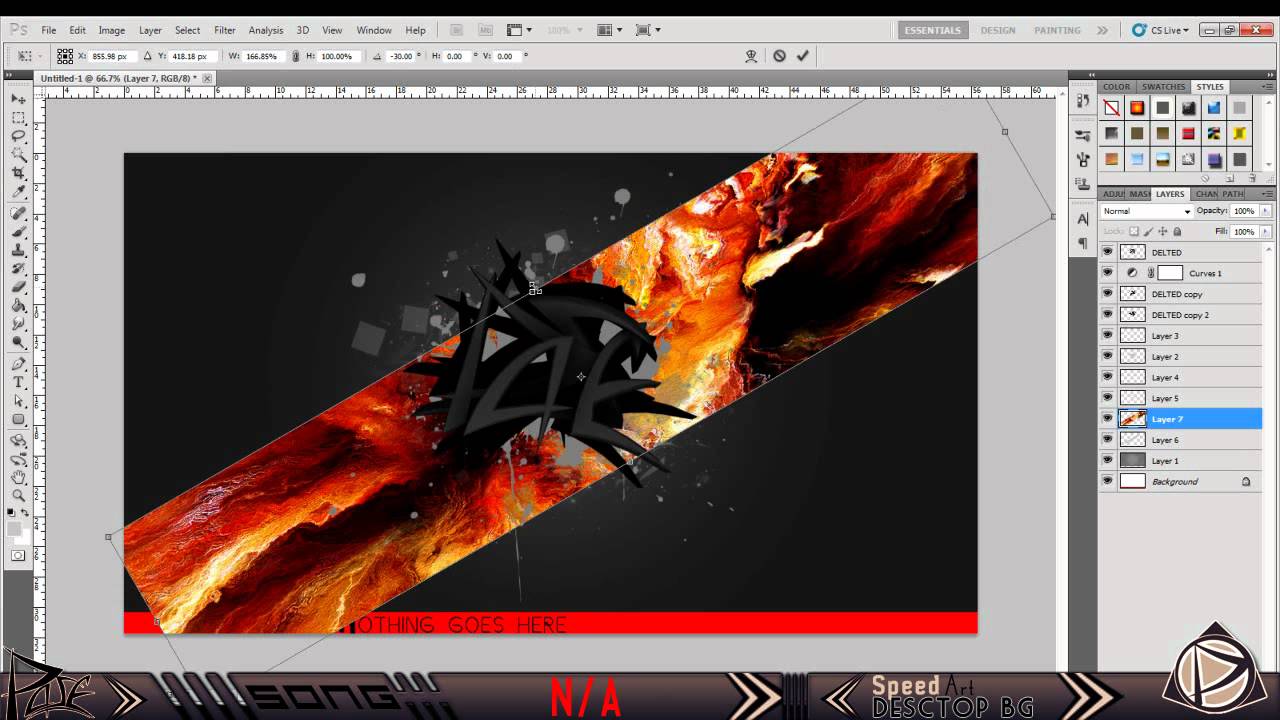This screenshot has width=1280, height=720.
Task: Switch to the Paths tab
Action: click(x=1233, y=194)
